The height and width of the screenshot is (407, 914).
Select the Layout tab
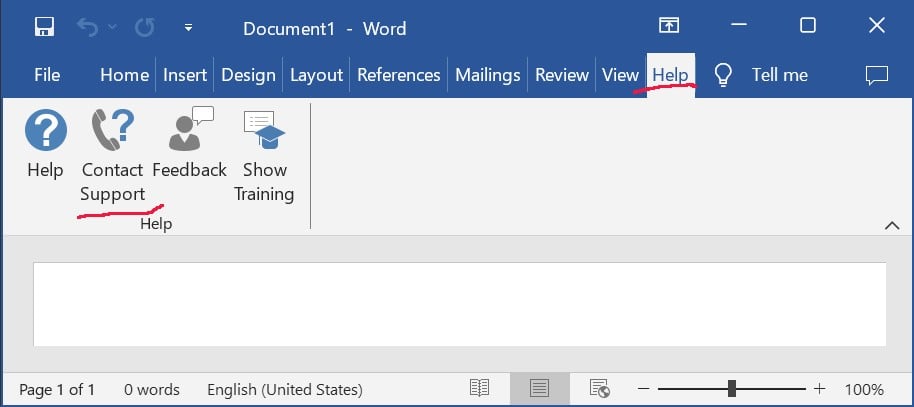tap(317, 75)
